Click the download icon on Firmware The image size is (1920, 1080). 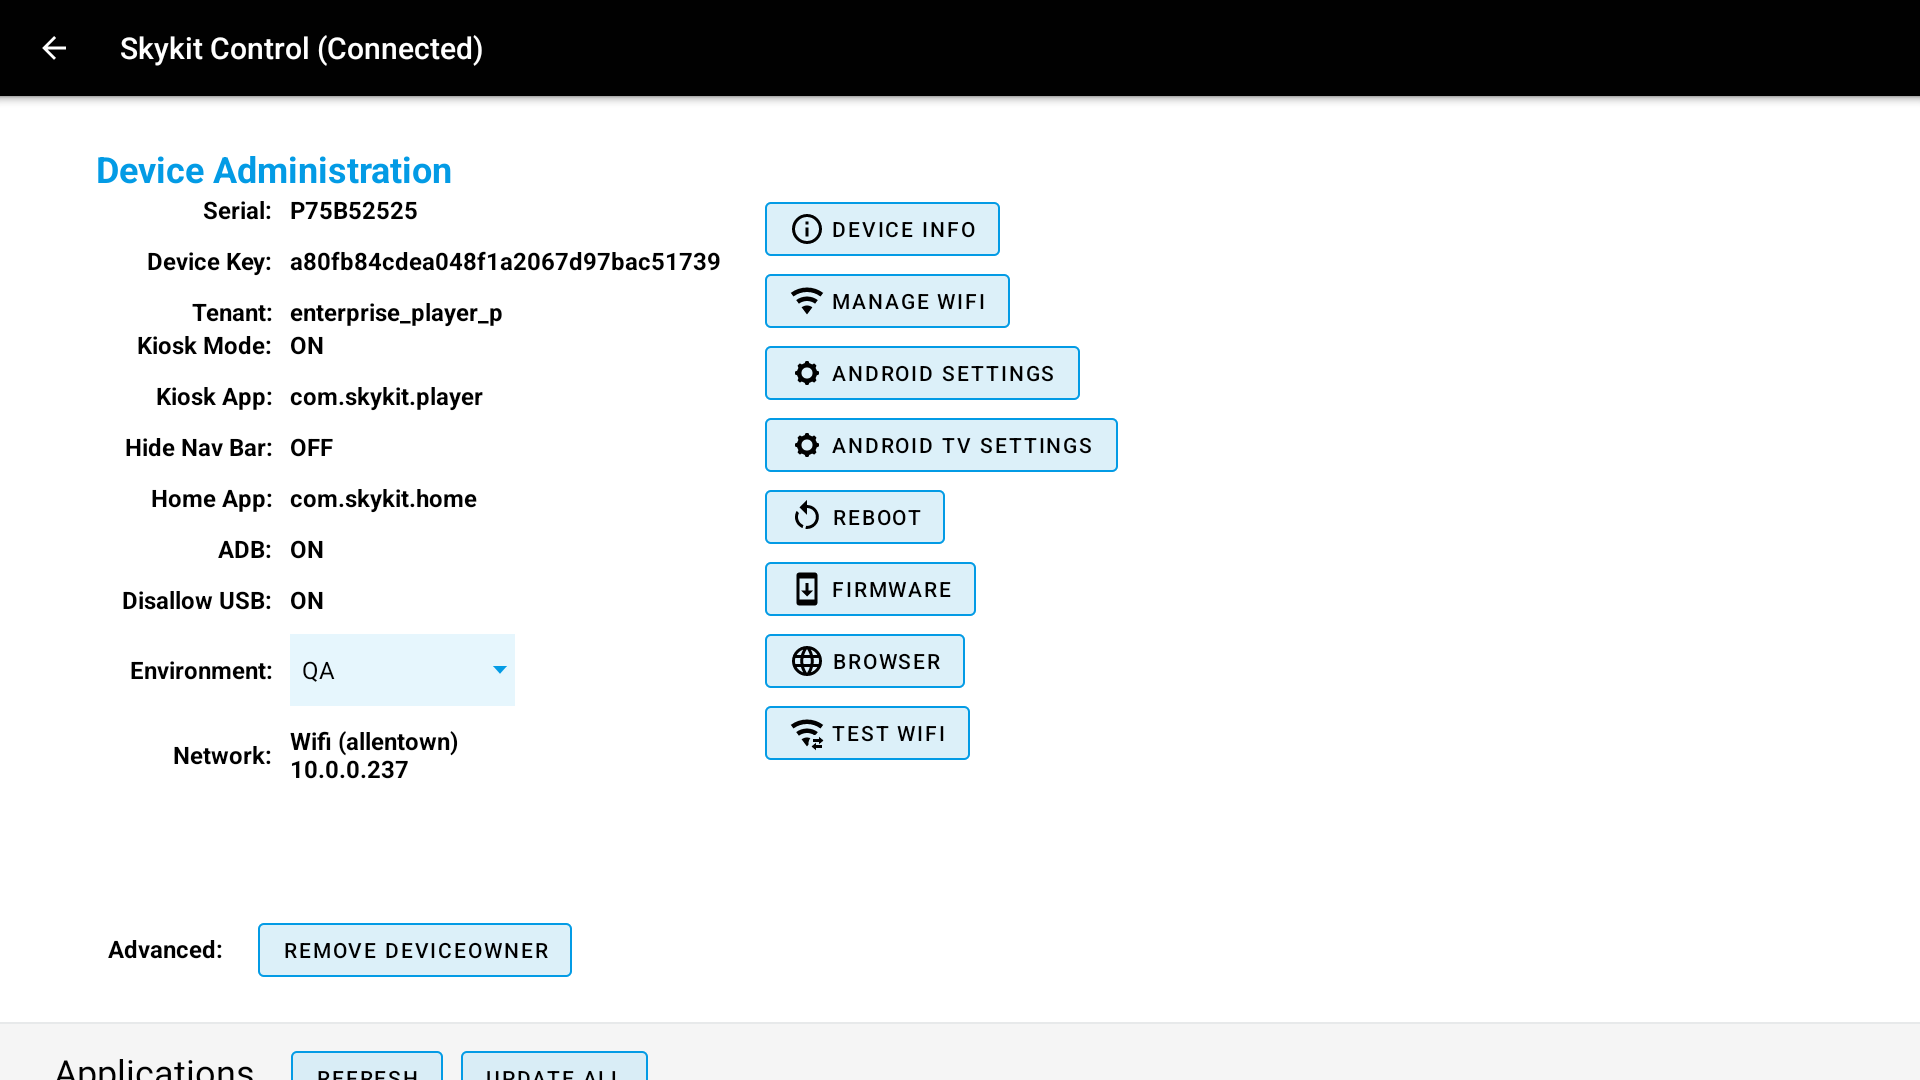click(x=807, y=589)
